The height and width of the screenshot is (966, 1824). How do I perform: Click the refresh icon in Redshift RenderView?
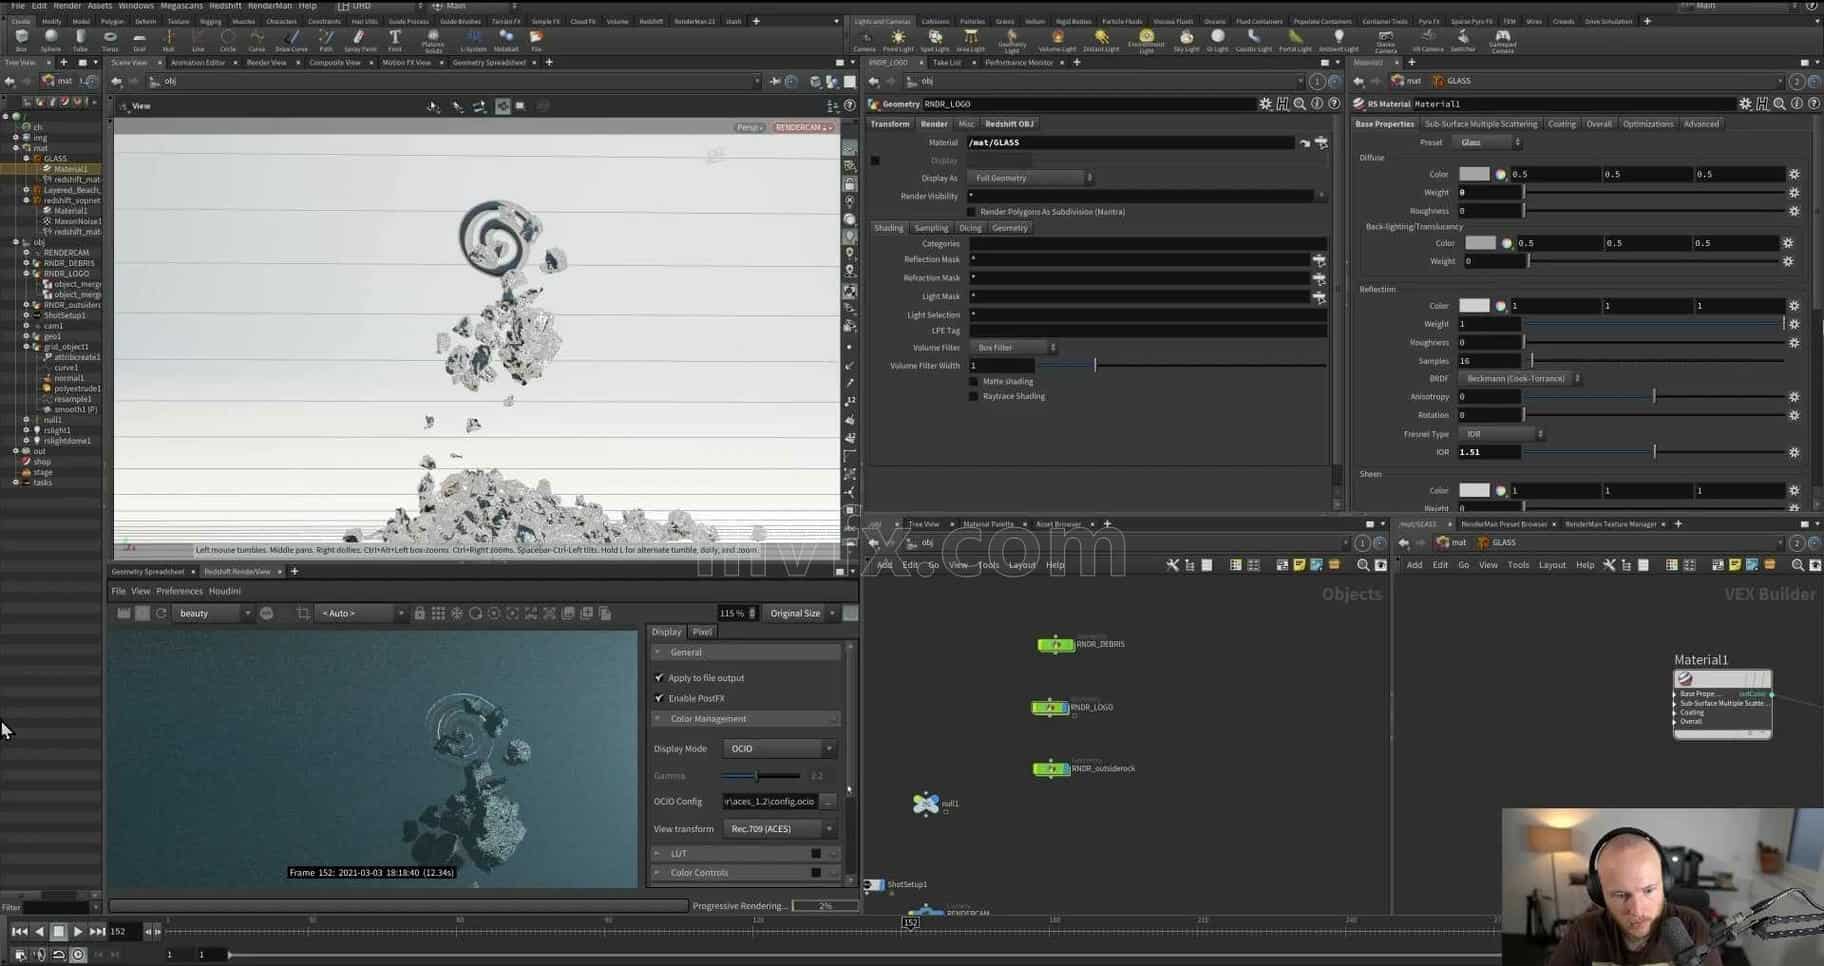(161, 613)
